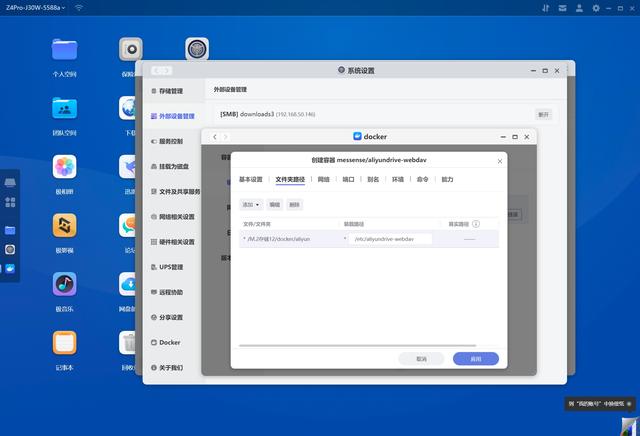Click 取消 button in container dialog
640x436 pixels.
[421, 359]
